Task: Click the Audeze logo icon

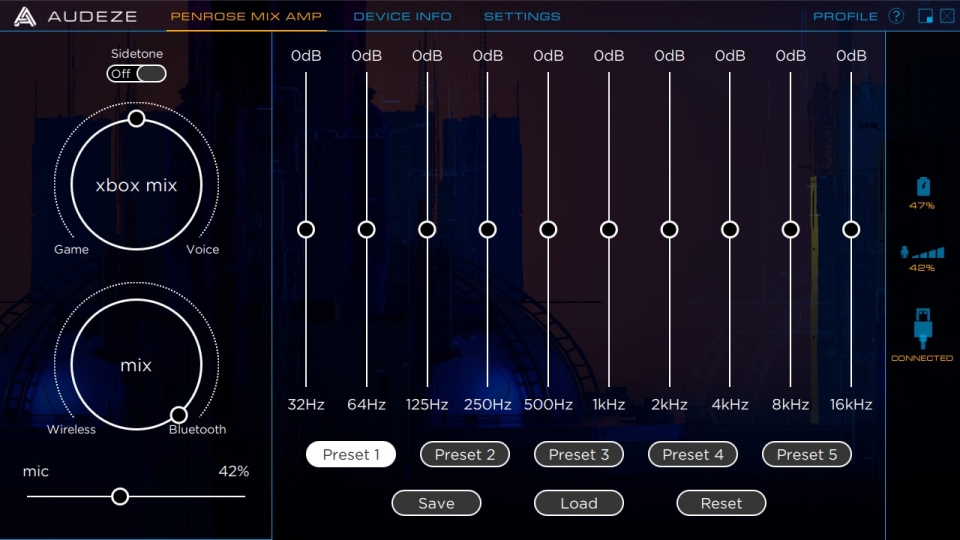Action: (24, 17)
